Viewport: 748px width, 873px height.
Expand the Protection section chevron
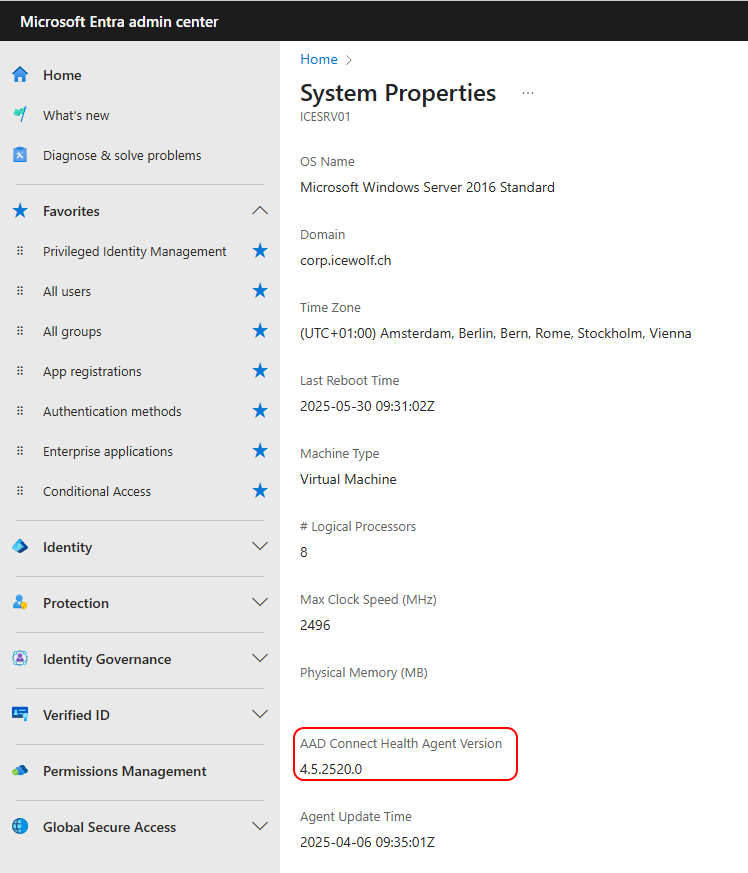point(260,602)
